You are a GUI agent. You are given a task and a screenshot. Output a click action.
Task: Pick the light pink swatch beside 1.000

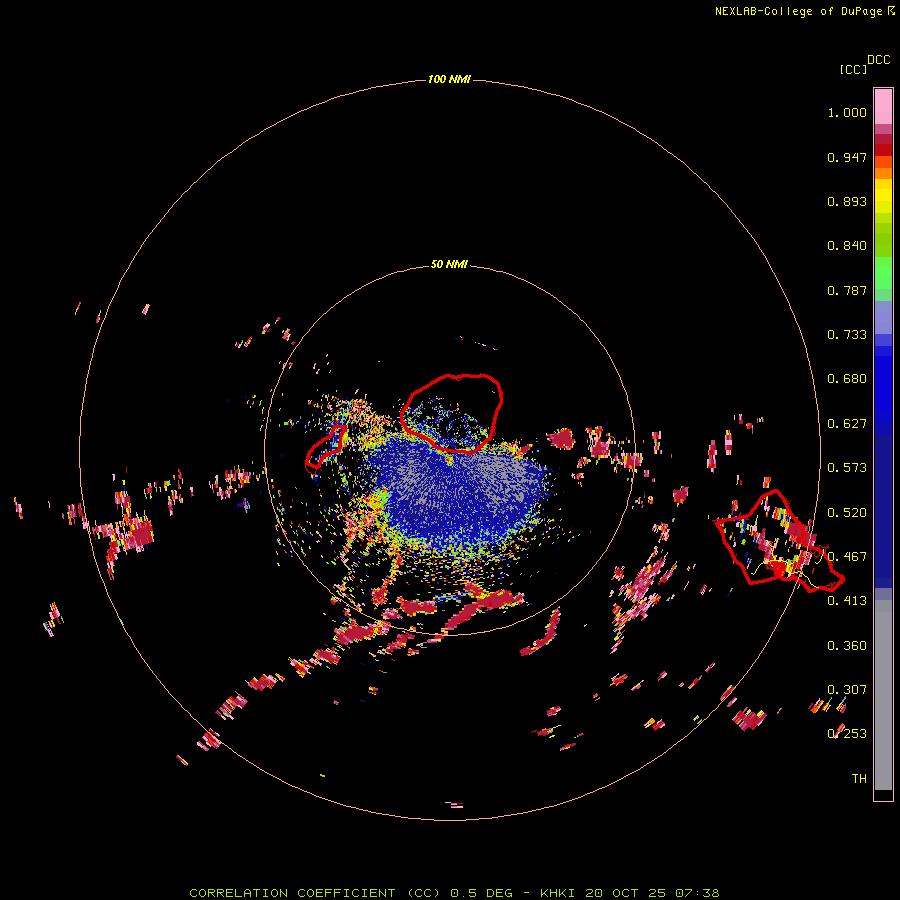pos(883,107)
